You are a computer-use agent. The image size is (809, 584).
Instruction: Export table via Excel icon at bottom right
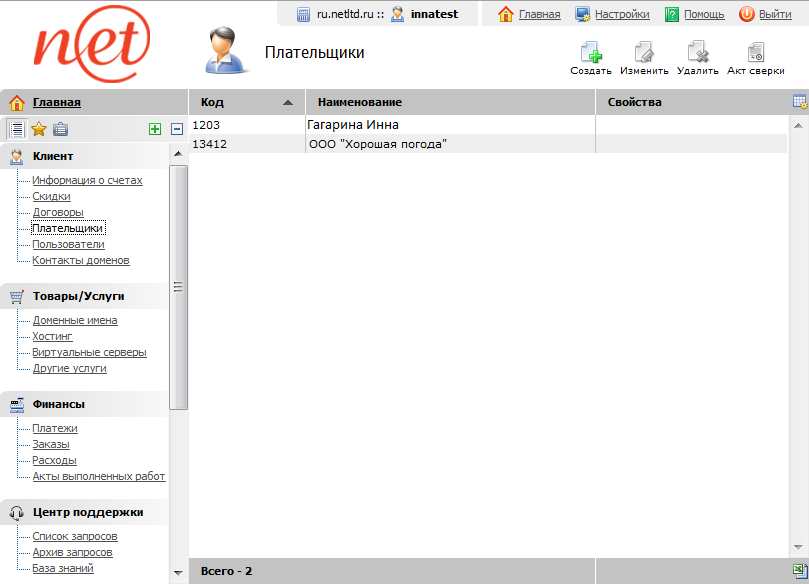(799, 571)
